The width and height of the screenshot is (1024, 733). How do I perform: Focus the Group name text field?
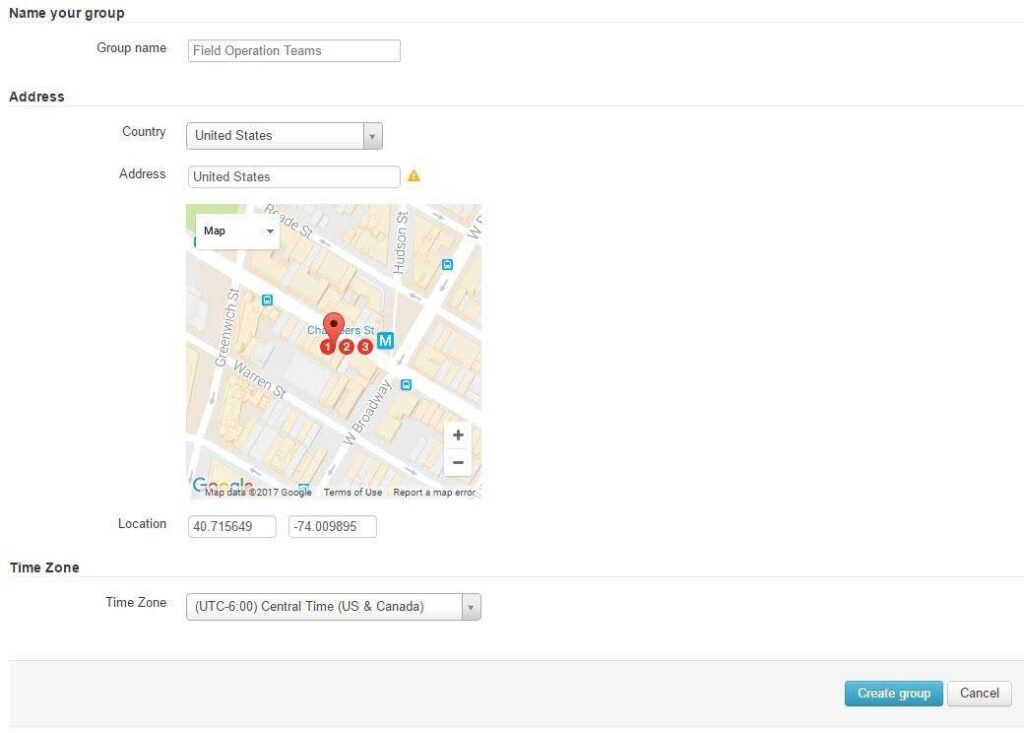[x=294, y=51]
